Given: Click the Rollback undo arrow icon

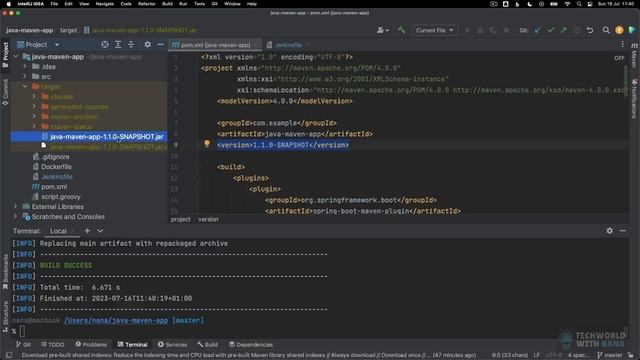Looking at the screenshot, I should pyautogui.click(x=590, y=30).
